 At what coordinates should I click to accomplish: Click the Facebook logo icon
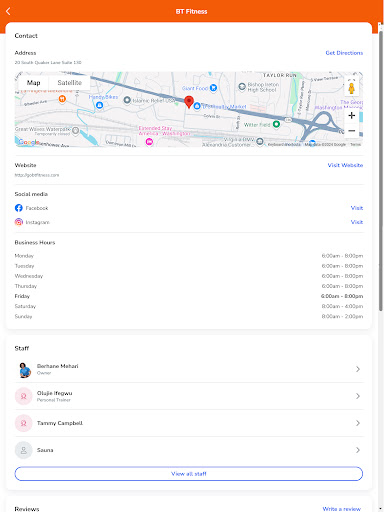click(x=19, y=208)
